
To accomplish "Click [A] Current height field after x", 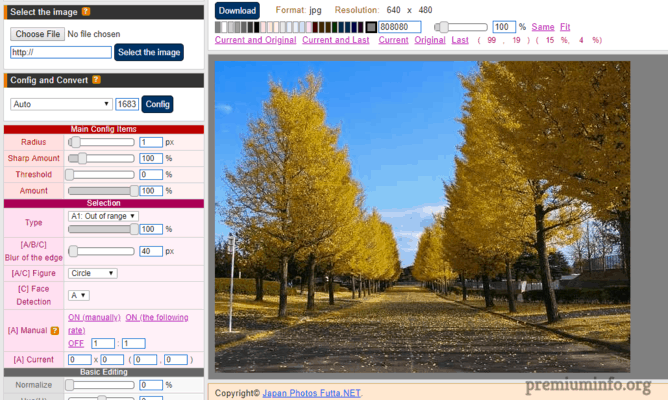I will 112,360.
